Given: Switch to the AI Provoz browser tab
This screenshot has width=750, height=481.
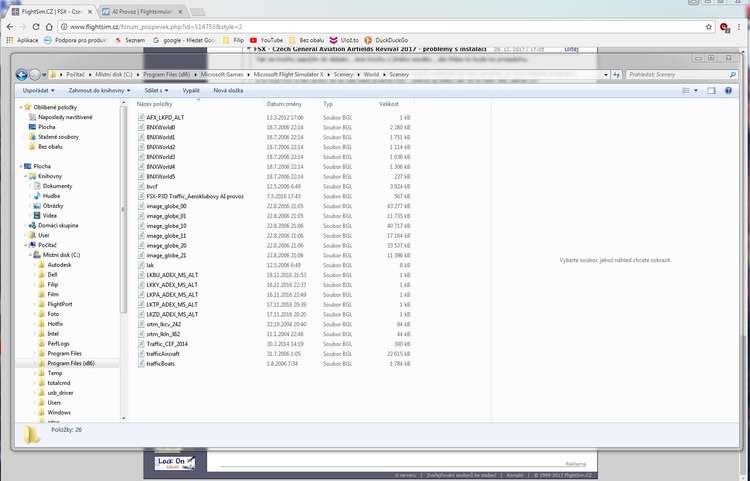Looking at the screenshot, I should [x=143, y=11].
